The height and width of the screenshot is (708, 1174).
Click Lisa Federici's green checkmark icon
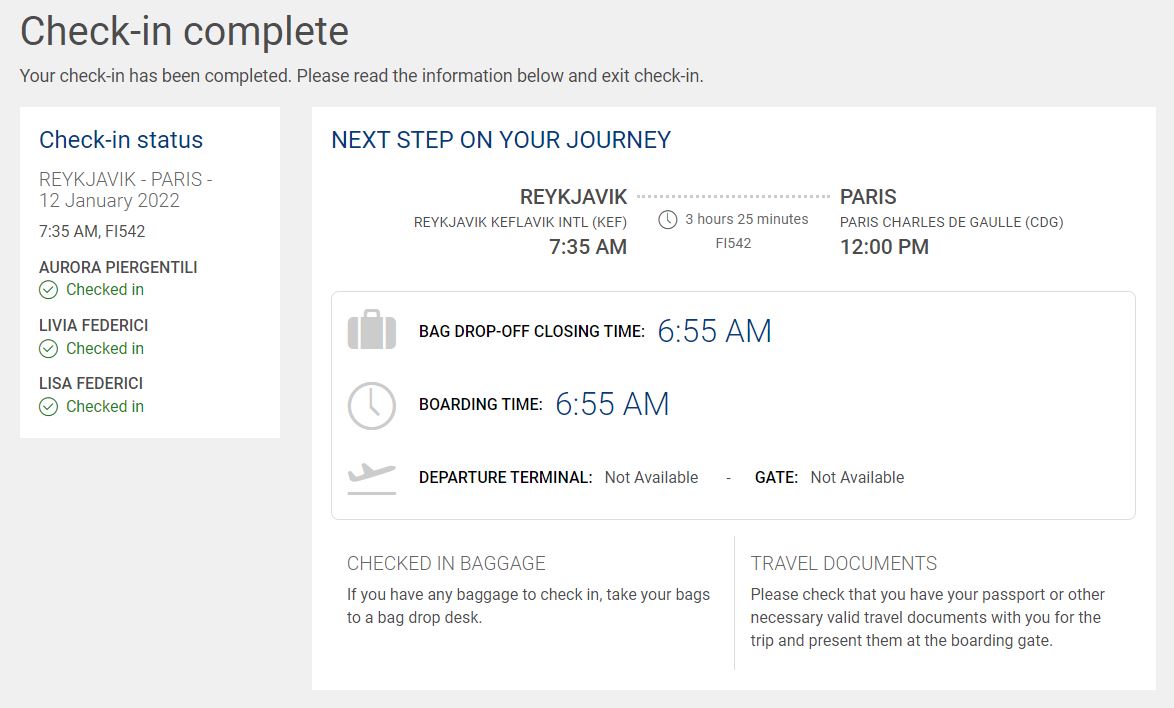(x=49, y=407)
